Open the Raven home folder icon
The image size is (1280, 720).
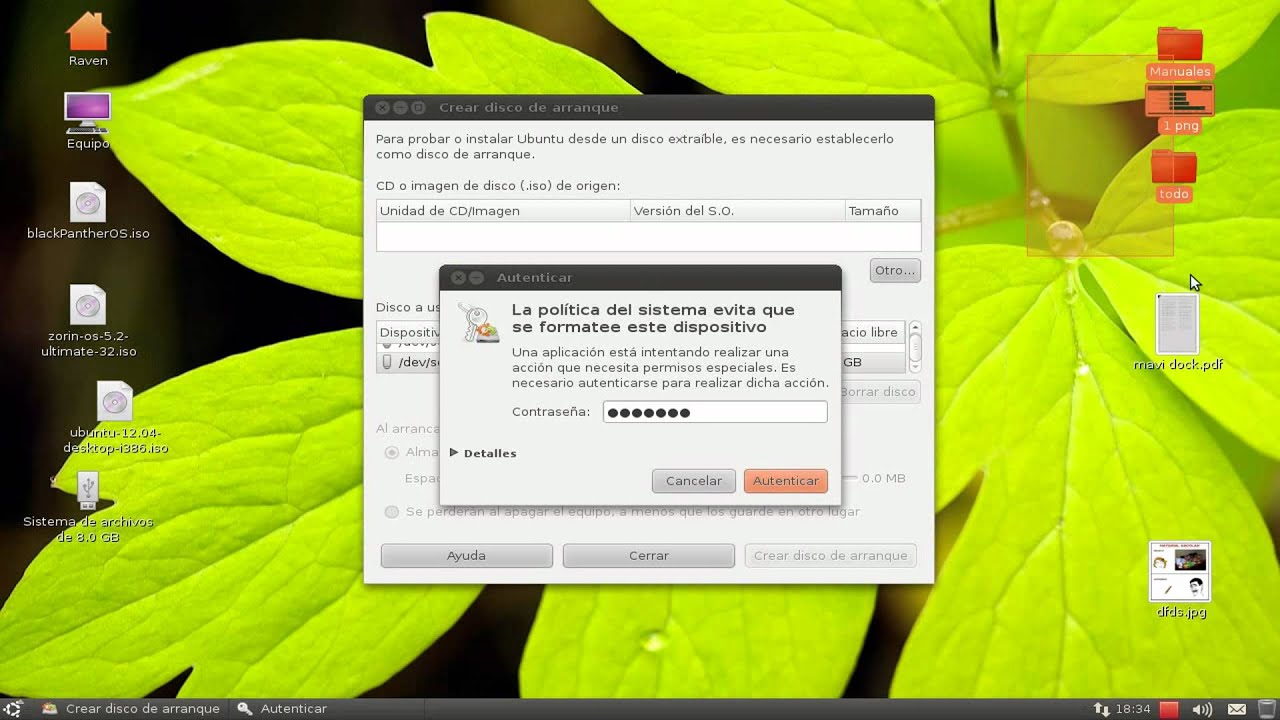pyautogui.click(x=88, y=31)
